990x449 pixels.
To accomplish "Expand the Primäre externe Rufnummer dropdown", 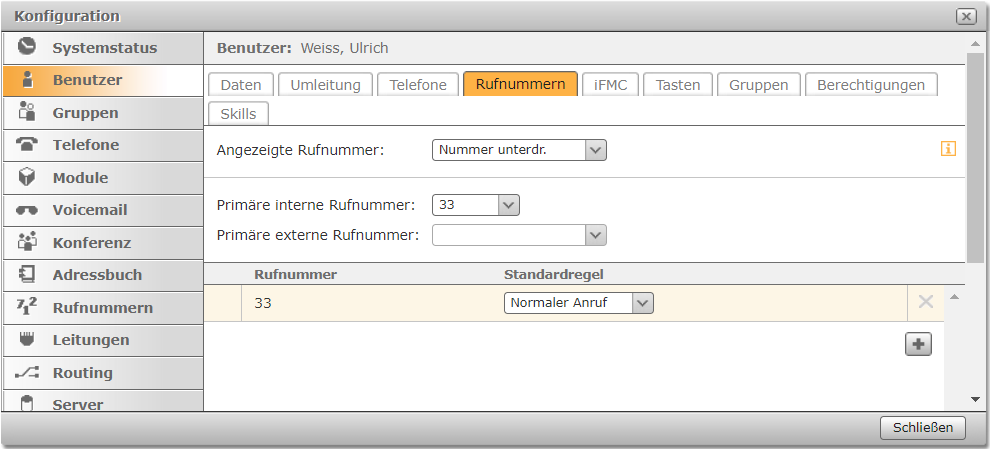I will pos(595,235).
